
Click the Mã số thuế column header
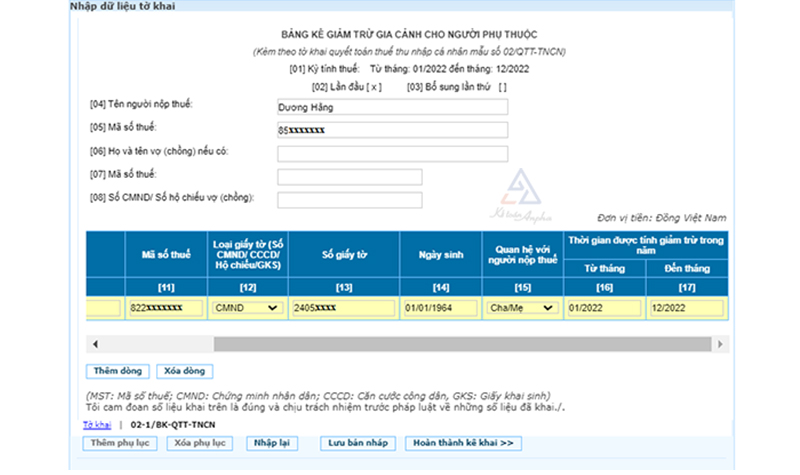[166, 255]
